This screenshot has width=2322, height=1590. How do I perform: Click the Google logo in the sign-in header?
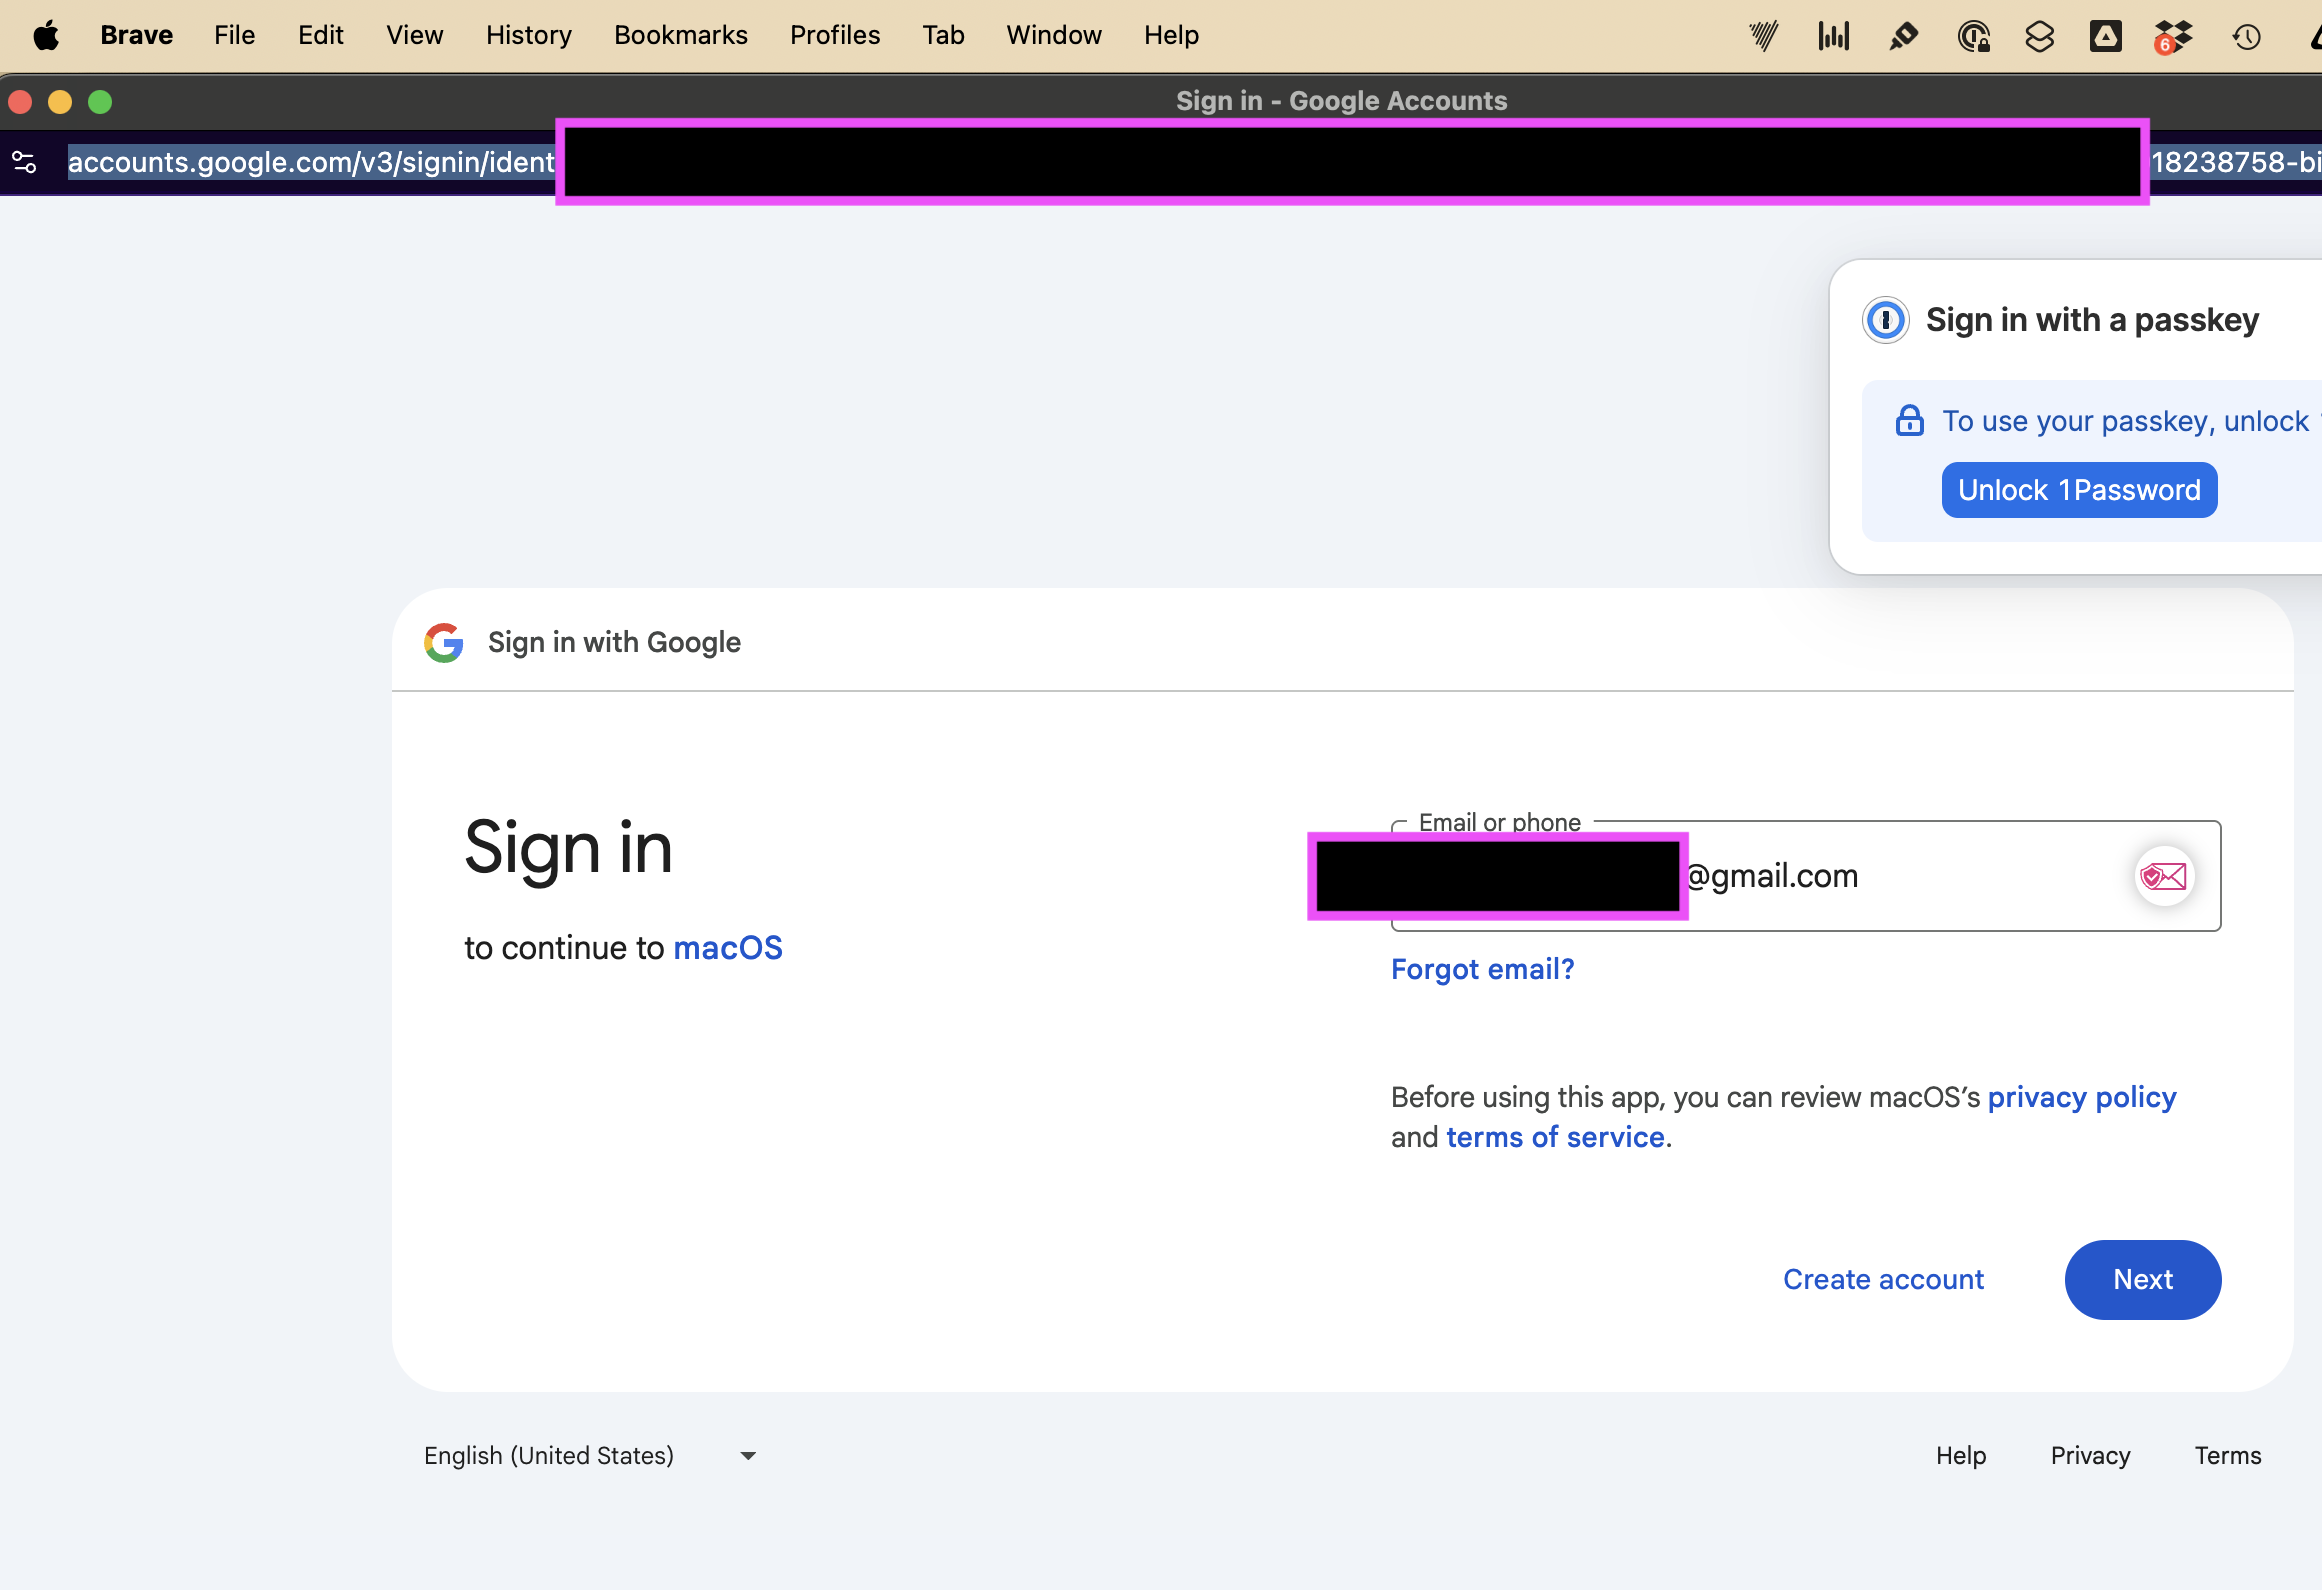pyautogui.click(x=444, y=642)
